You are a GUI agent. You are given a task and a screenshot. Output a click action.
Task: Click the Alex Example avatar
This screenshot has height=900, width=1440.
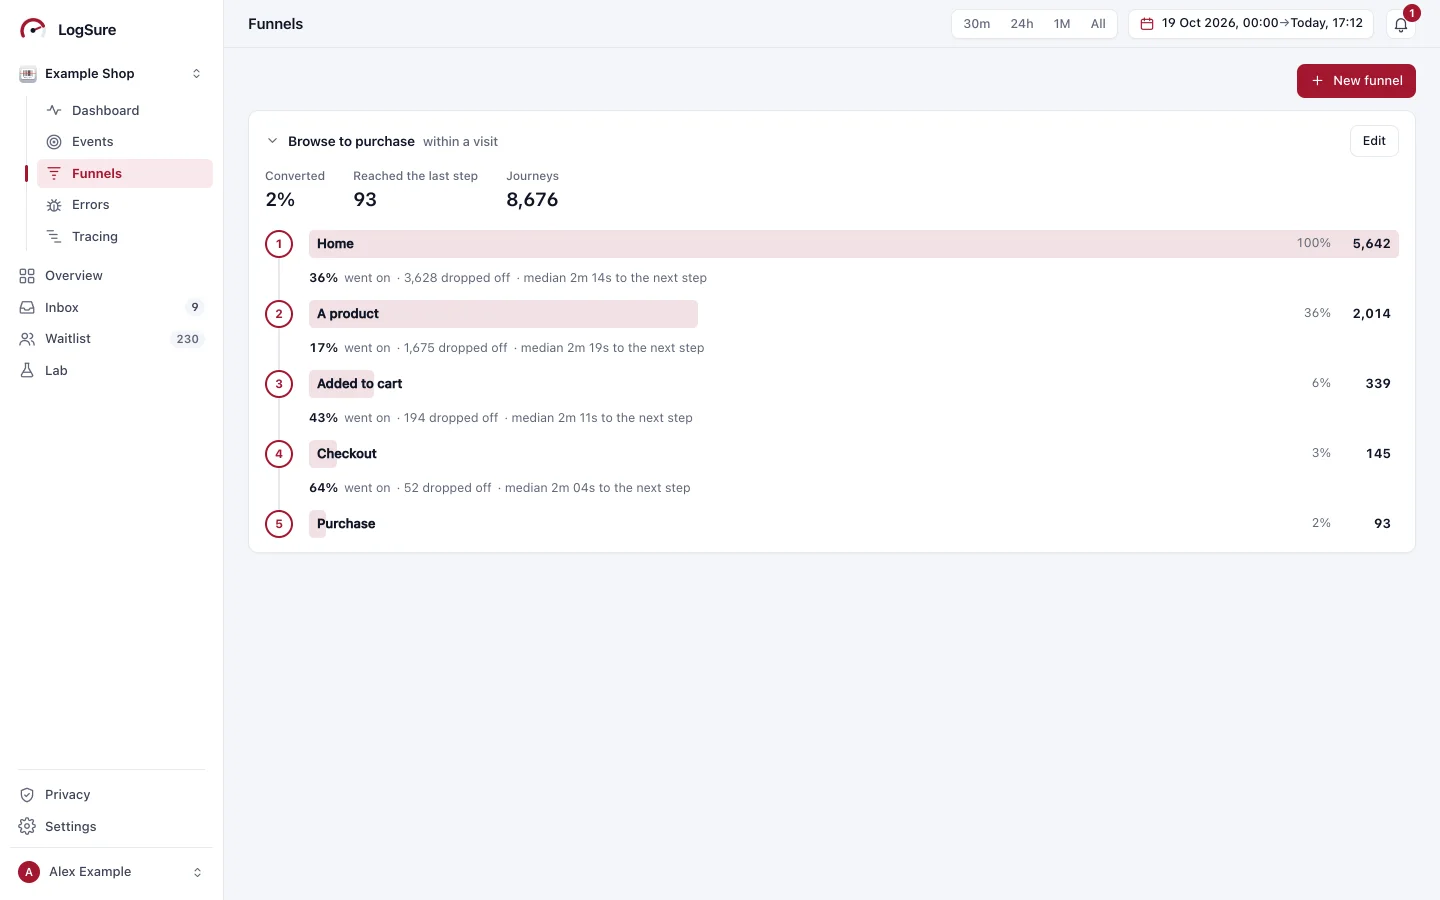pyautogui.click(x=29, y=872)
